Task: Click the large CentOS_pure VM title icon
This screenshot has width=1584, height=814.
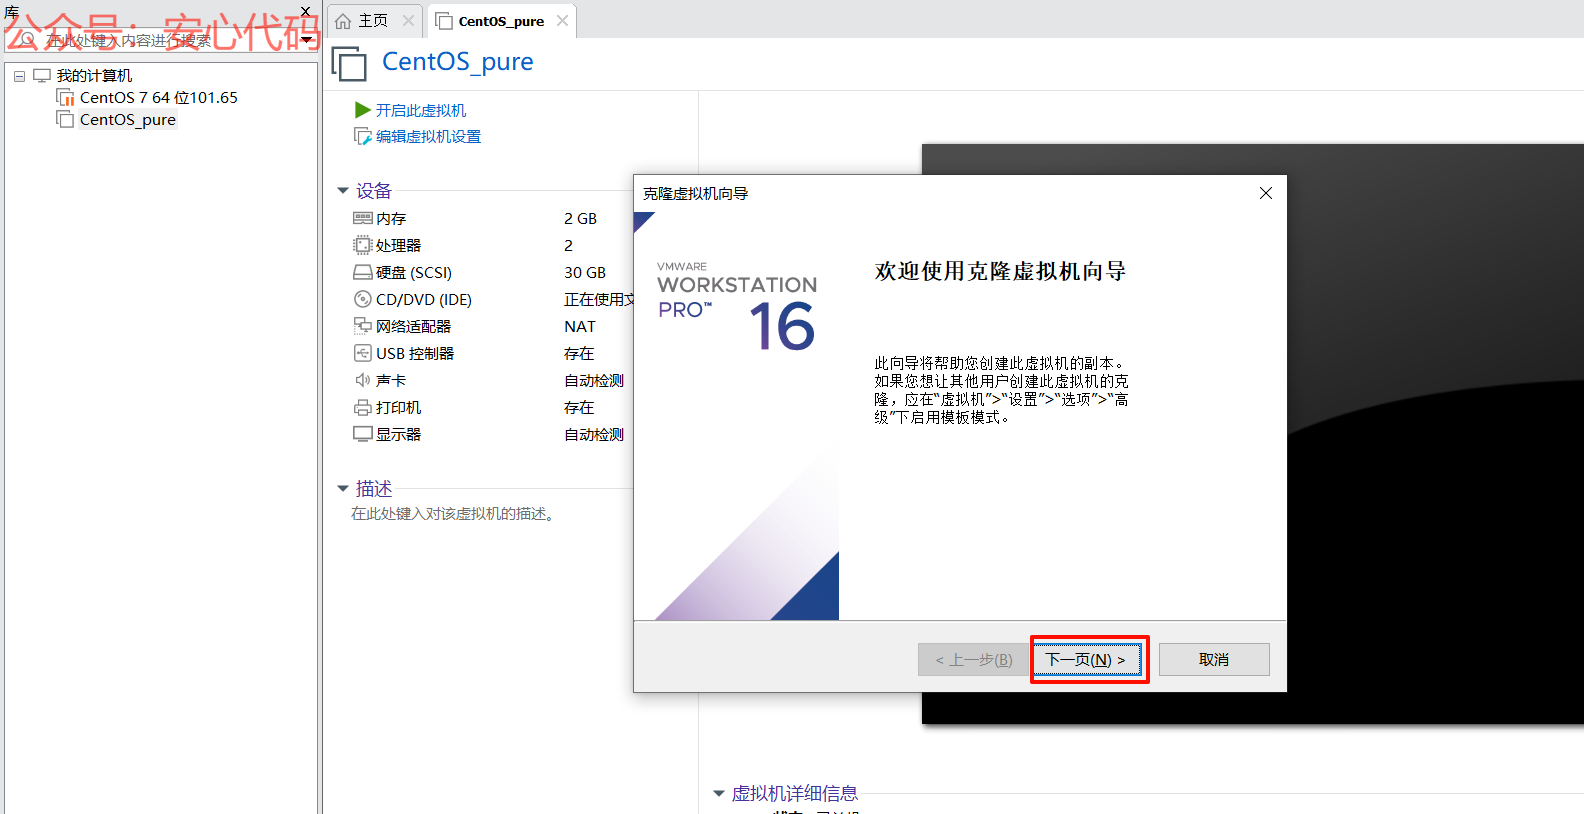Action: [x=349, y=64]
